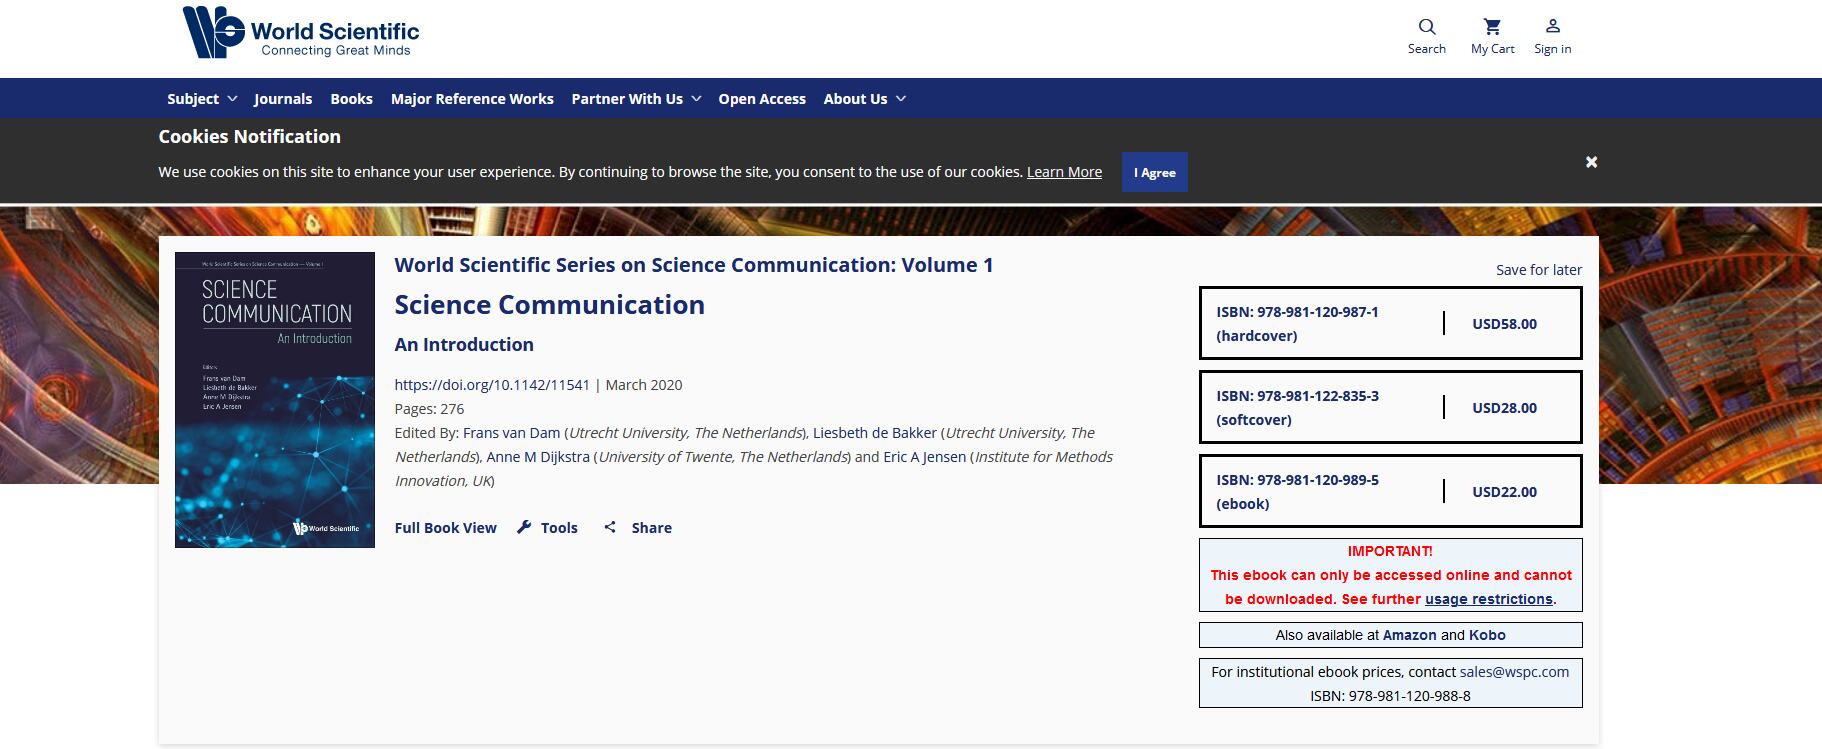Click the 'March 2020' publication date
This screenshot has width=1822, height=749.
point(644,385)
